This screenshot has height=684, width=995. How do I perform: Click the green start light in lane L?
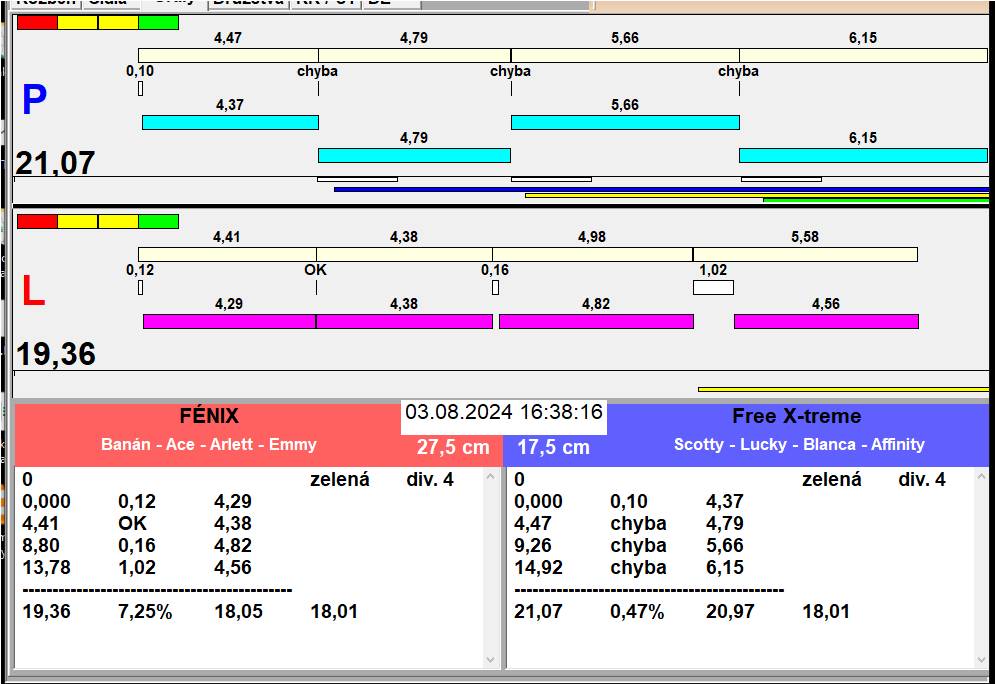(159, 221)
